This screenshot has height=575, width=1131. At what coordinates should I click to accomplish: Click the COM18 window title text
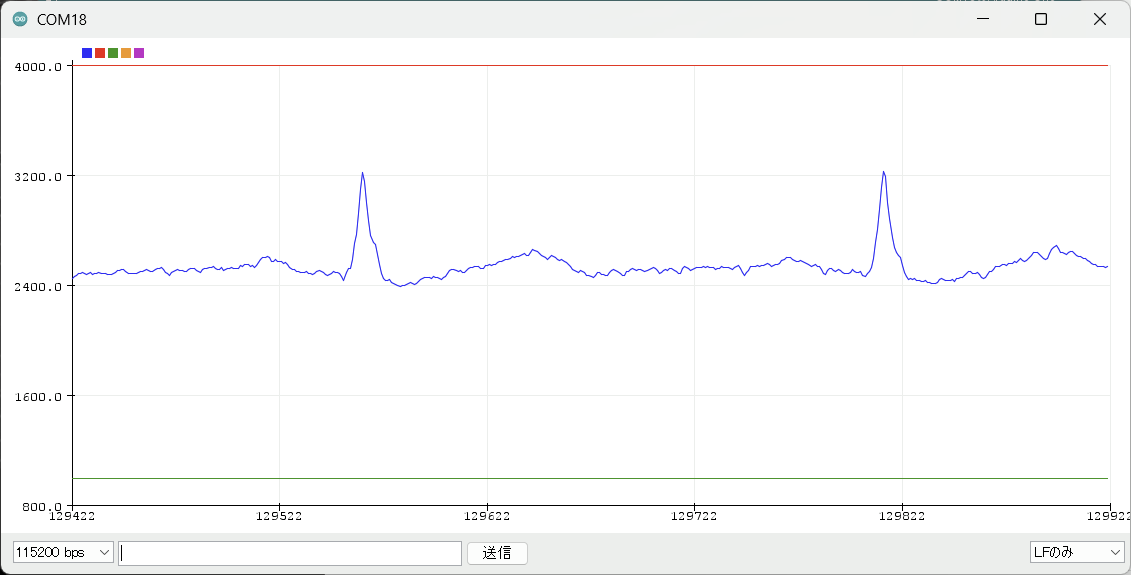[x=61, y=20]
